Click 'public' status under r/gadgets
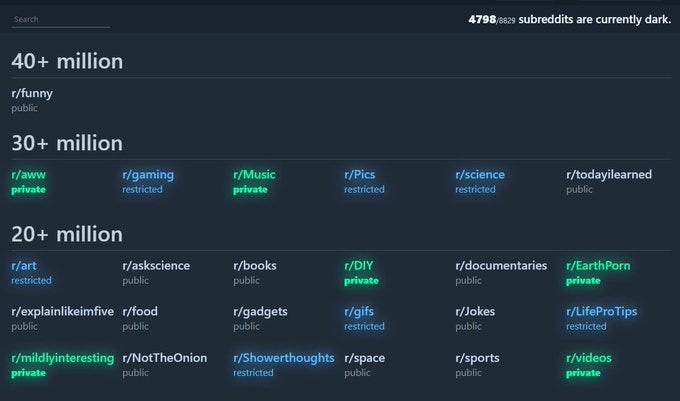The image size is (680, 401). coord(246,327)
